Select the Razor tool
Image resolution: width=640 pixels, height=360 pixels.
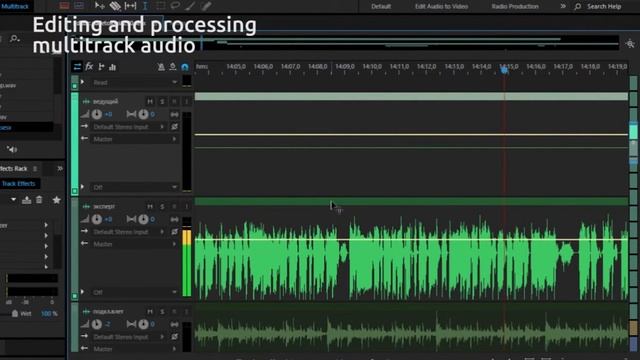pyautogui.click(x=115, y=6)
